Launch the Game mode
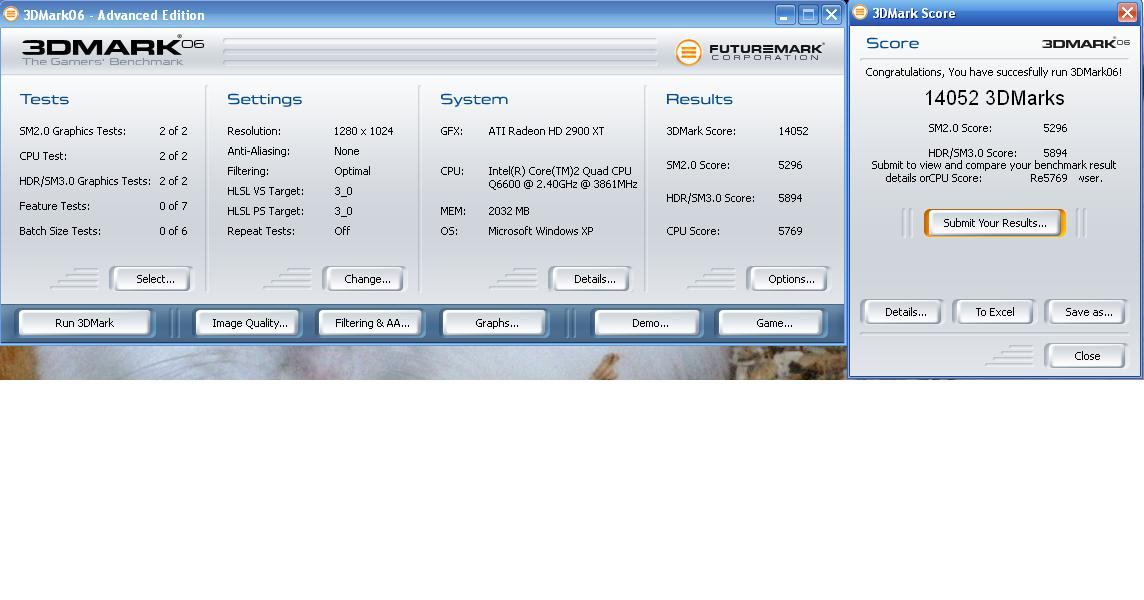Image resolution: width=1144 pixels, height=600 pixels. pos(772,323)
